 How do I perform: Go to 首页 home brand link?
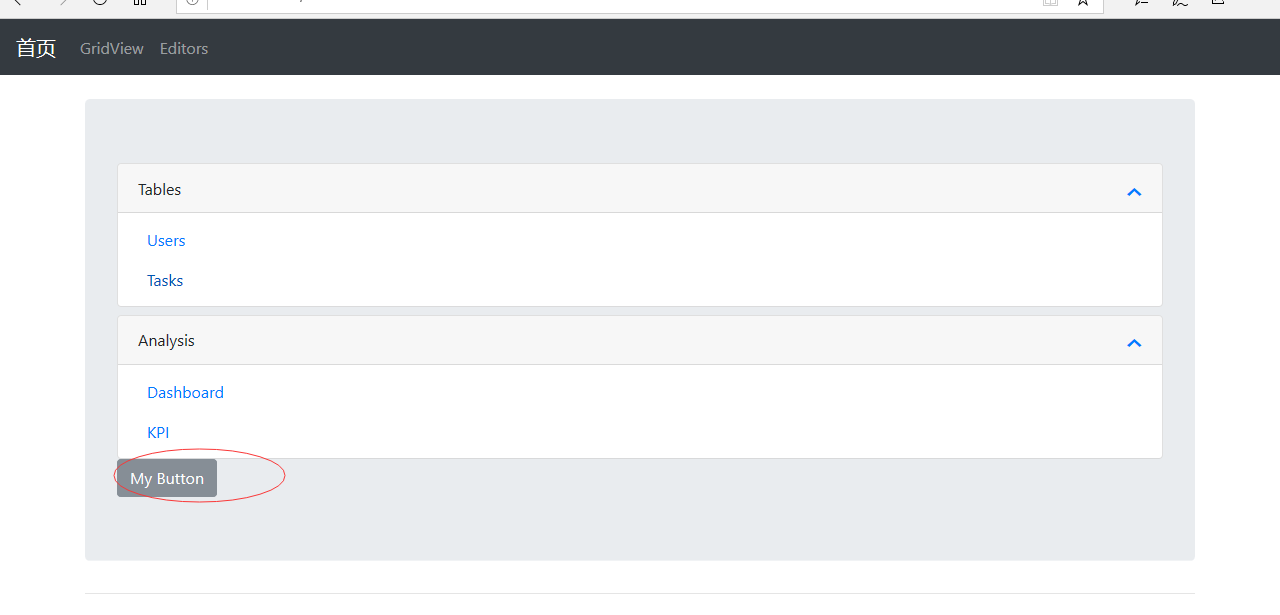(36, 48)
